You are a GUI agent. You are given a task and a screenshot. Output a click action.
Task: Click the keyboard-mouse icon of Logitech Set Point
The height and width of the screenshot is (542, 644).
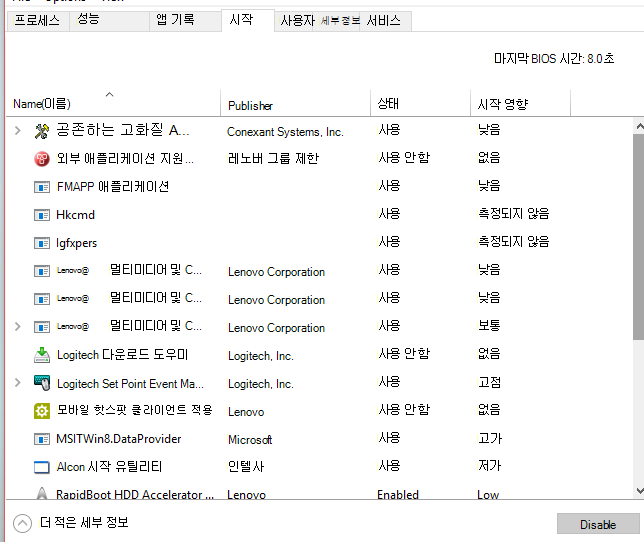[41, 383]
